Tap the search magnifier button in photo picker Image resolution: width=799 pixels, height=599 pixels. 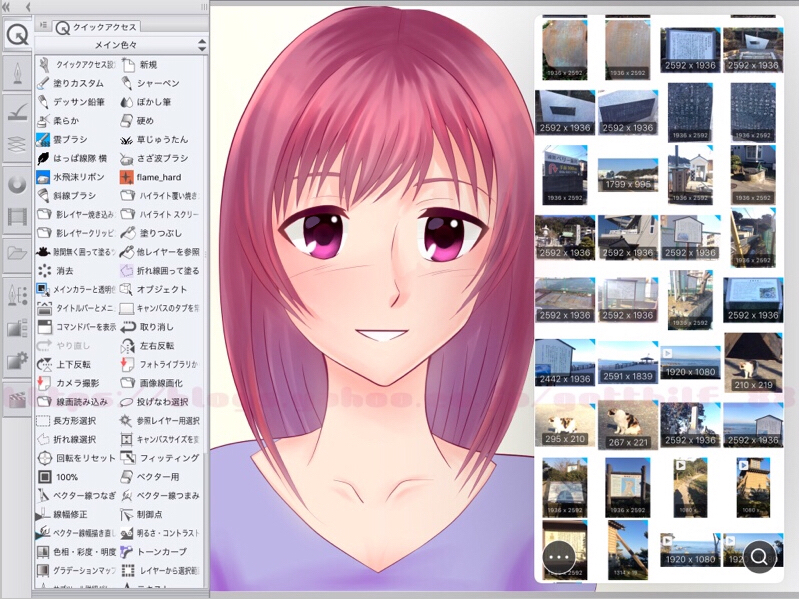point(759,555)
